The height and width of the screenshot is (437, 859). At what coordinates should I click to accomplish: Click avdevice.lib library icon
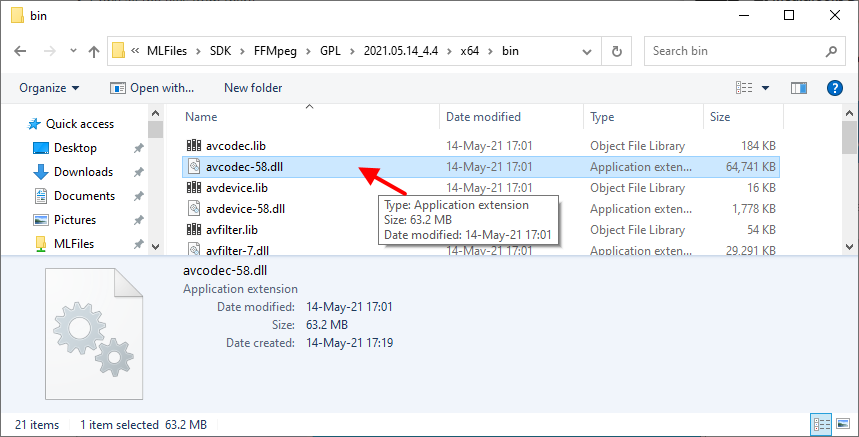pyautogui.click(x=194, y=187)
